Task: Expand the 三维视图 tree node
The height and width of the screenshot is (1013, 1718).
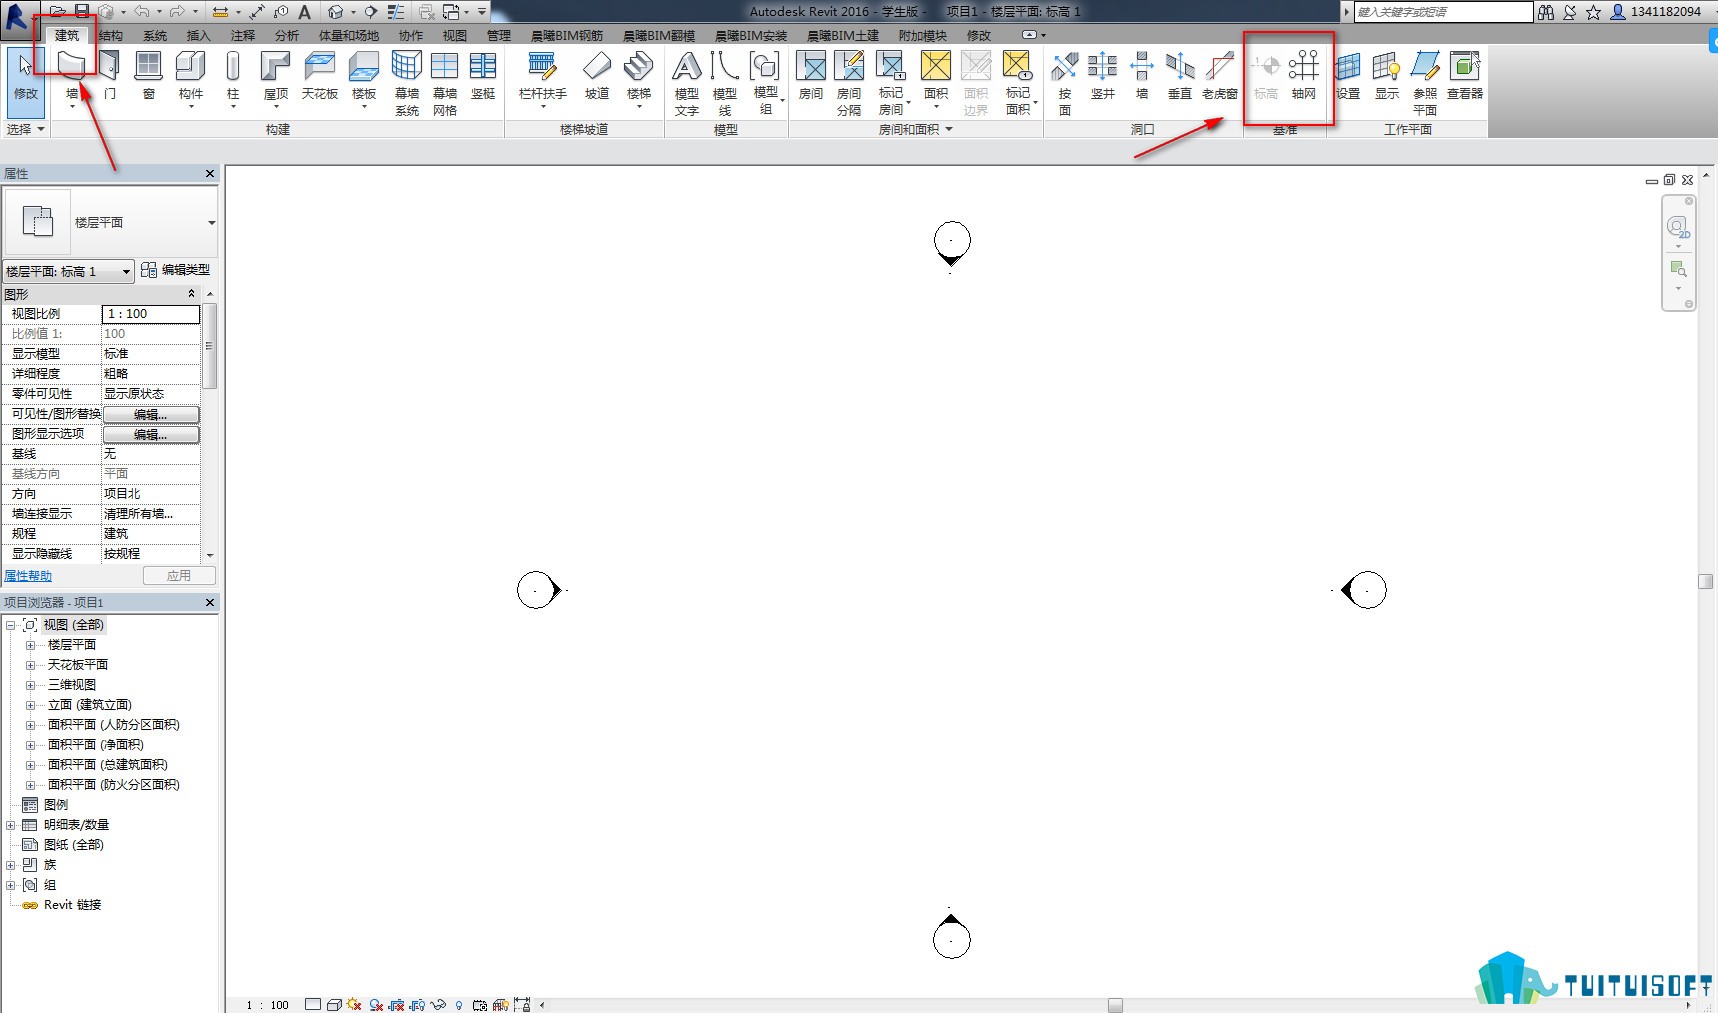Action: [30, 685]
